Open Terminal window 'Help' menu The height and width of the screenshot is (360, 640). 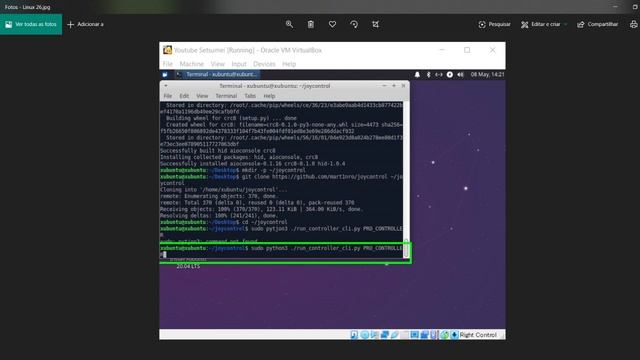click(x=269, y=96)
